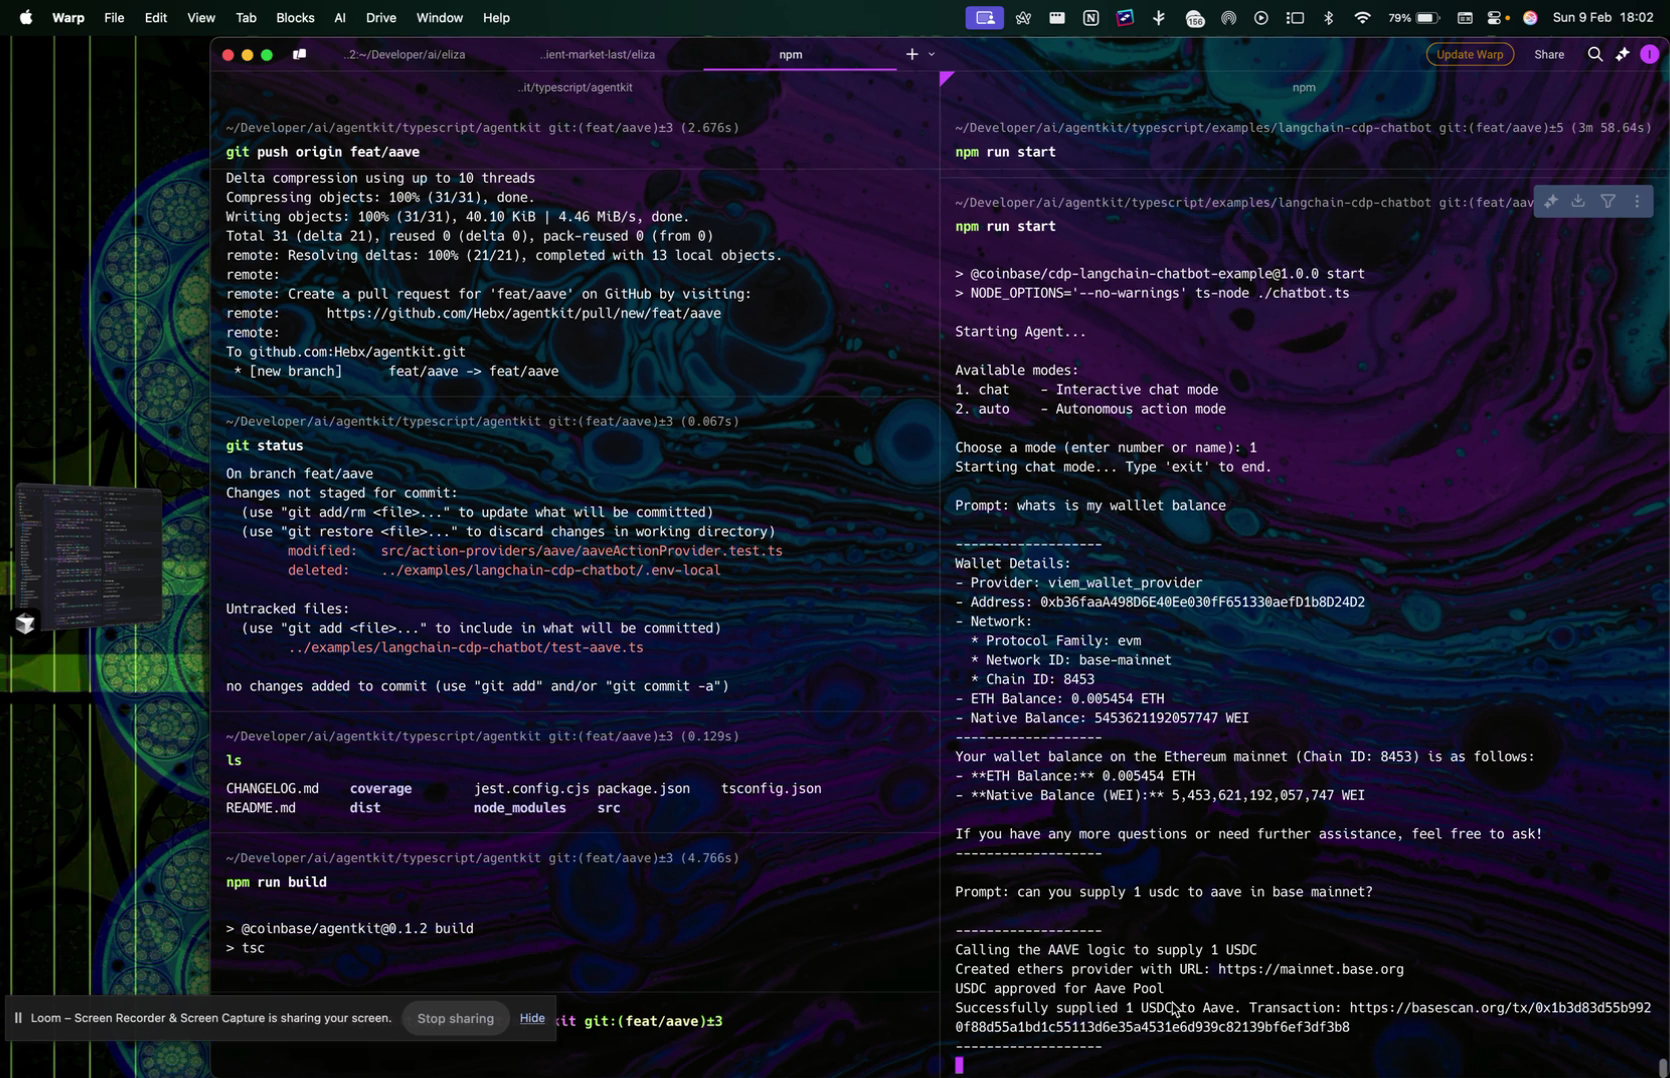This screenshot has height=1078, width=1670.
Task: Open the Notion menu bar icon
Action: [x=1090, y=17]
